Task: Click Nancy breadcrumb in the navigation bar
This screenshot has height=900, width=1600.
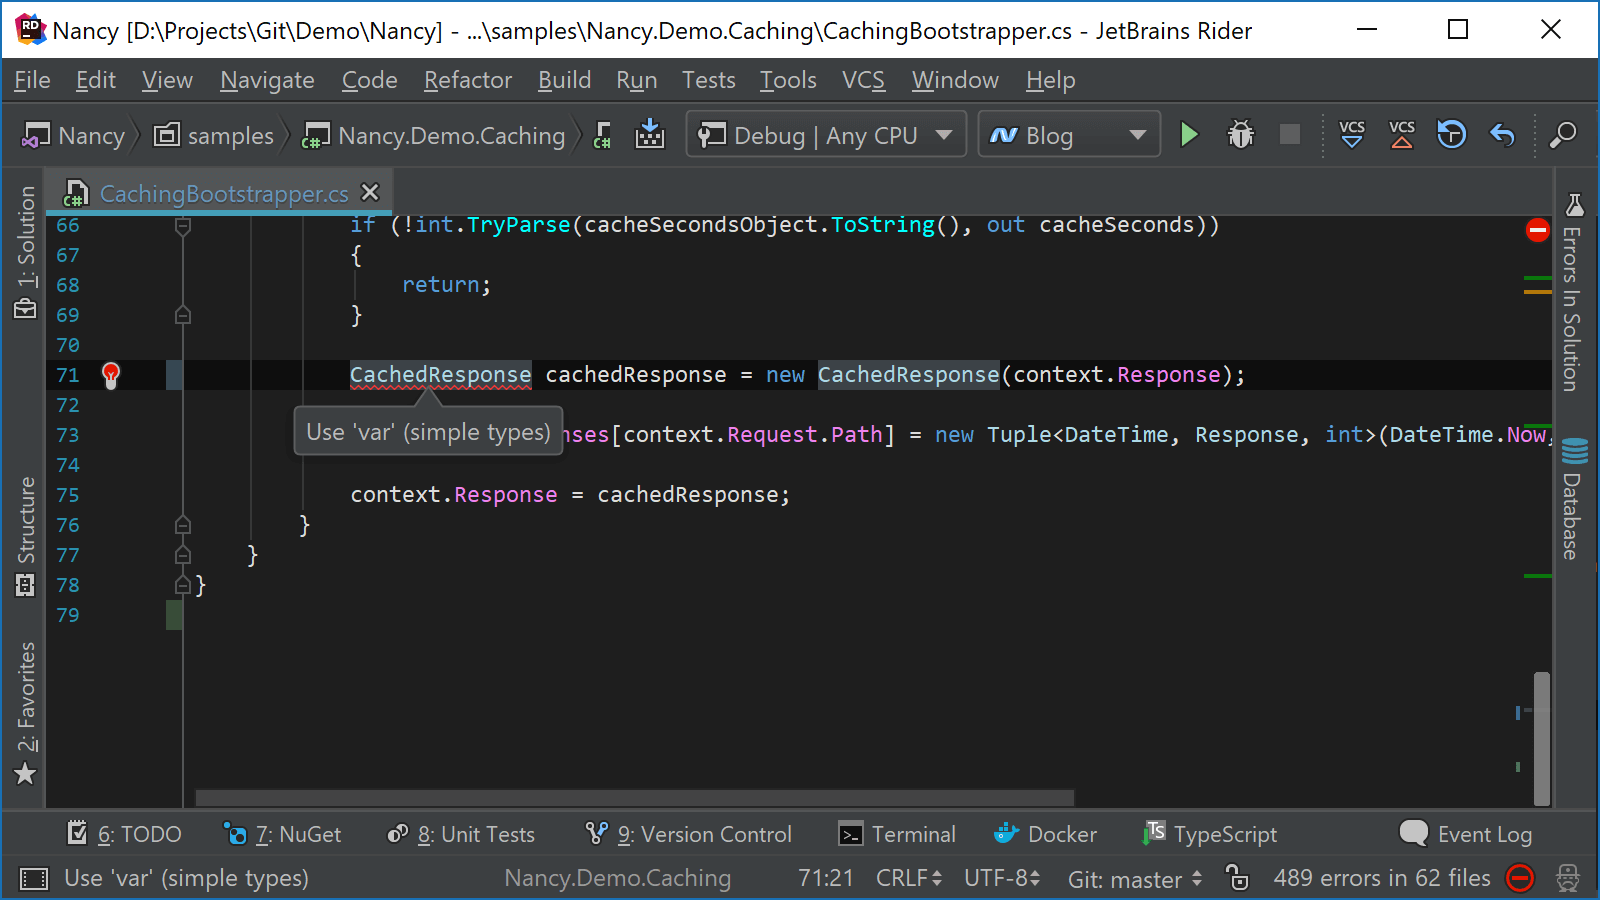Action: (x=75, y=135)
